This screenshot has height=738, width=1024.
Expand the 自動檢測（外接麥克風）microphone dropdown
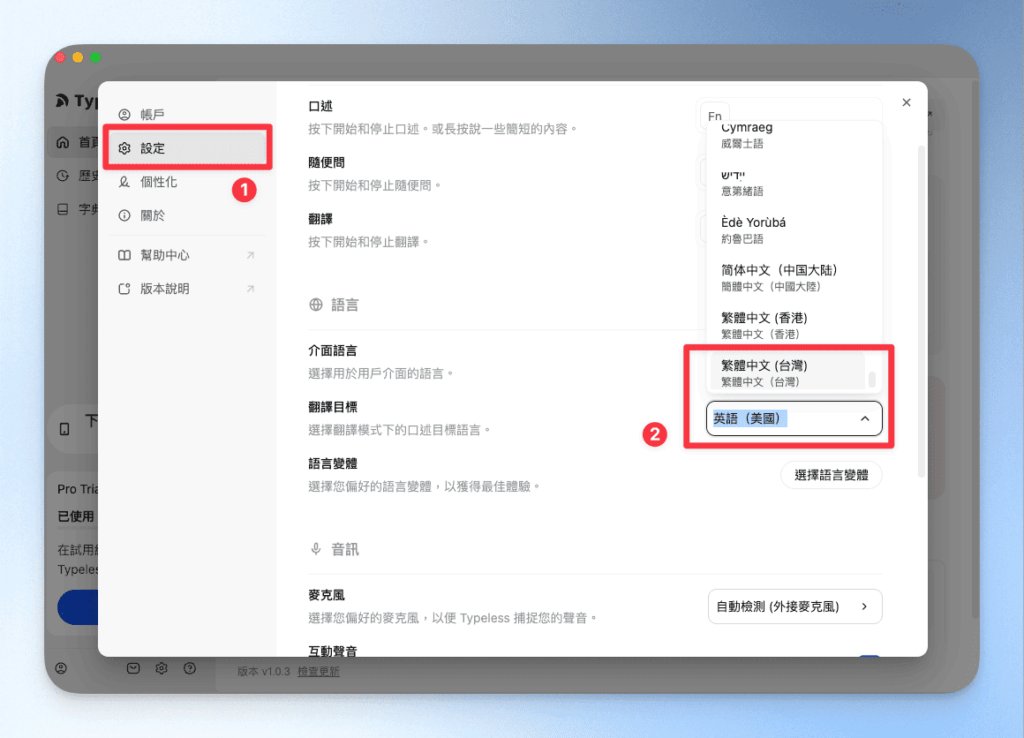pyautogui.click(x=794, y=606)
